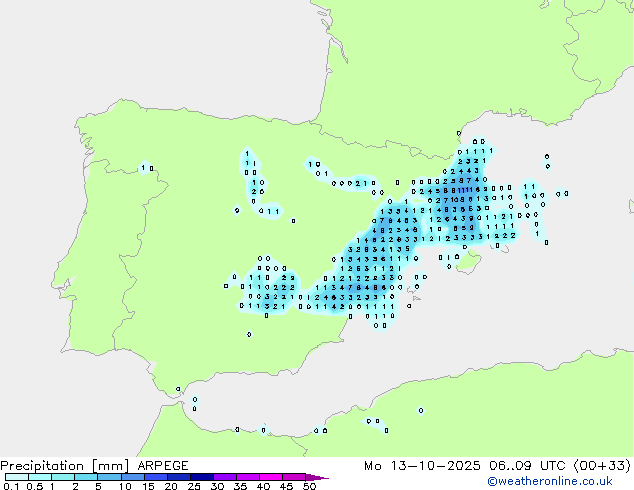
Task: Click the 5–10 mm legend color swatch
Action: coord(109,477)
